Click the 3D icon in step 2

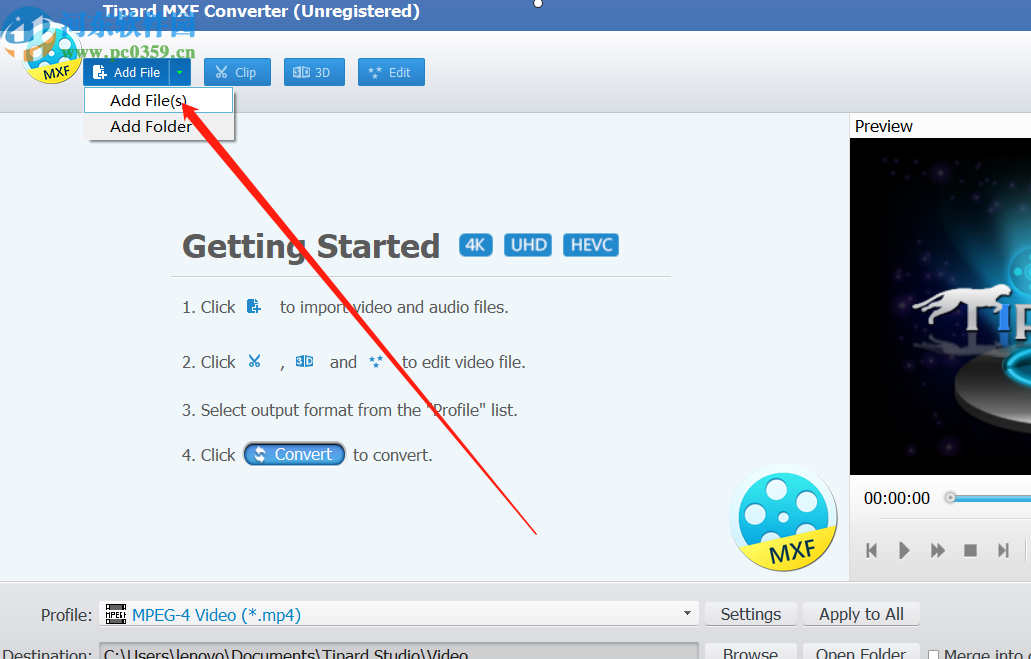pos(304,361)
